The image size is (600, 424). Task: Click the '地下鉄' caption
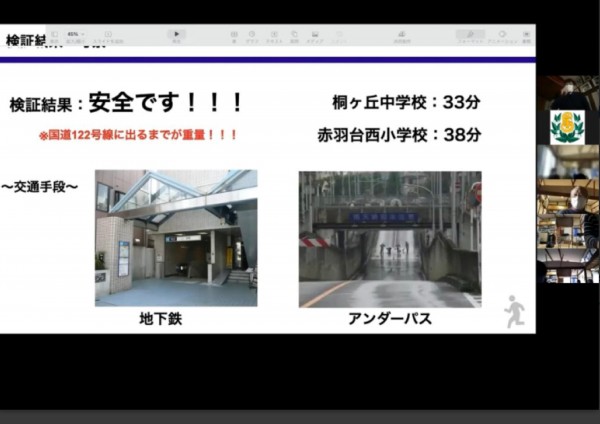tap(161, 319)
